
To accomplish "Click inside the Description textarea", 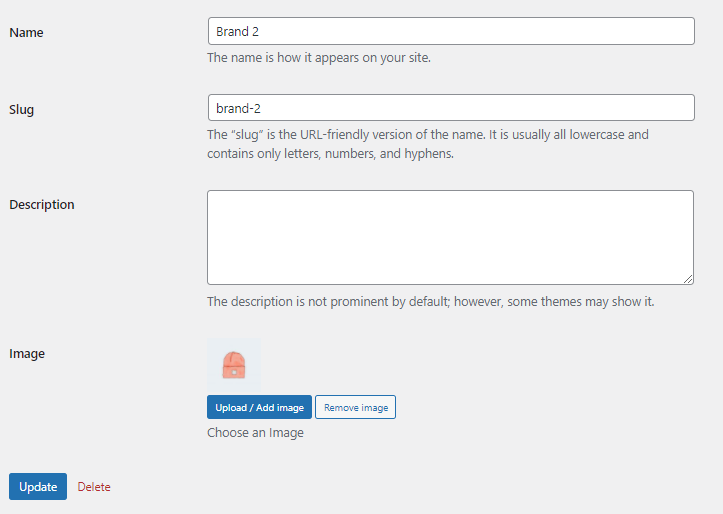I will tap(450, 237).
